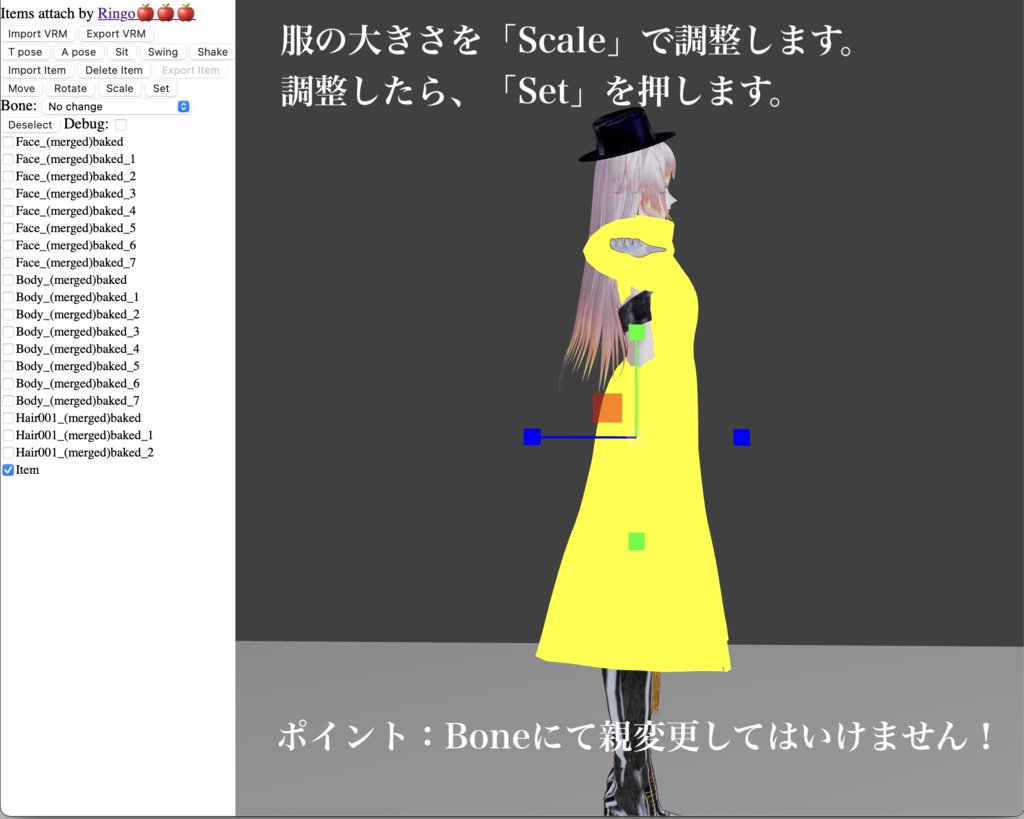Check the Face_(merged)baked checkbox
This screenshot has height=819, width=1024.
click(x=6, y=141)
